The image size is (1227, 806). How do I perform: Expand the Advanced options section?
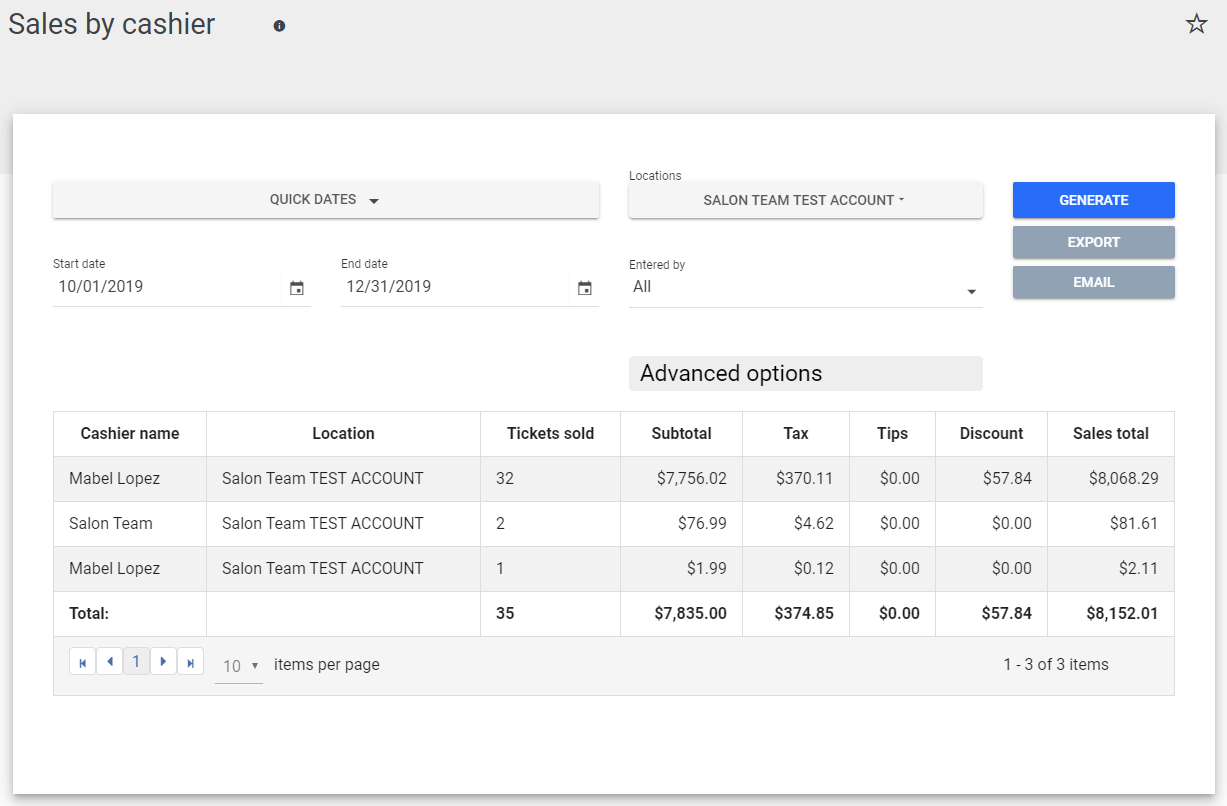(x=805, y=374)
